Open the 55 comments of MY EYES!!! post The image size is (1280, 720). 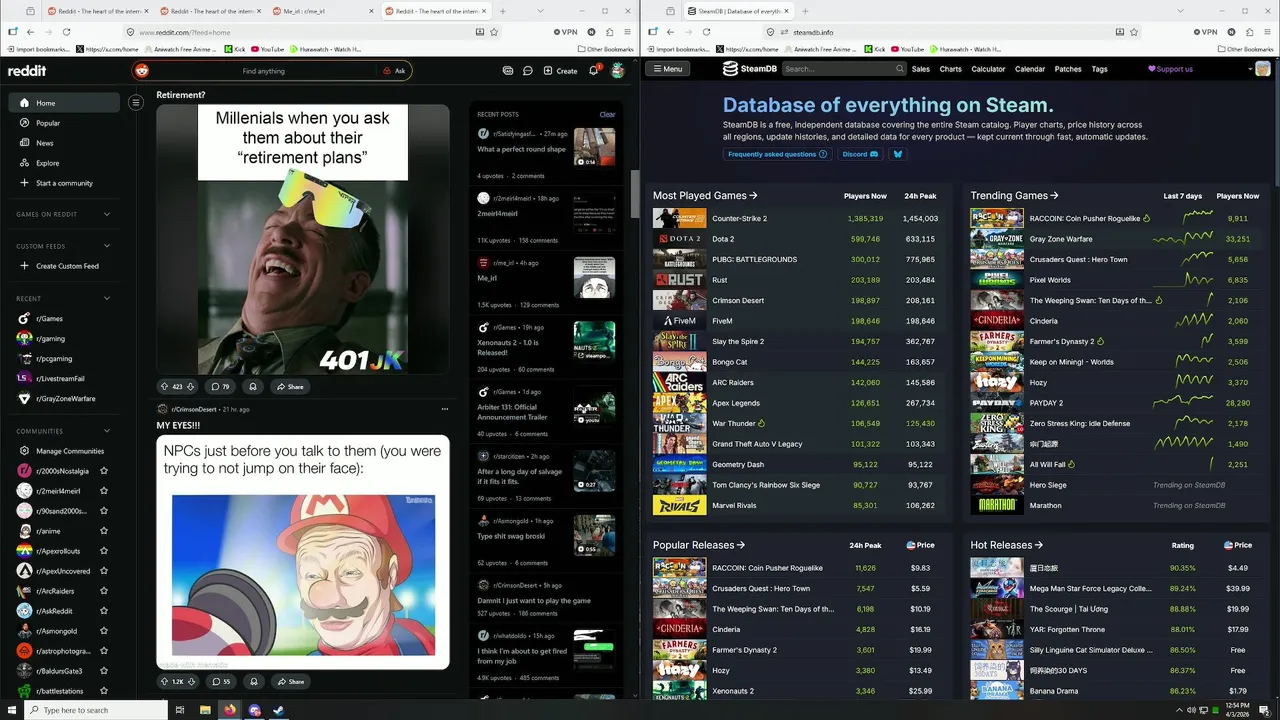pyautogui.click(x=220, y=681)
